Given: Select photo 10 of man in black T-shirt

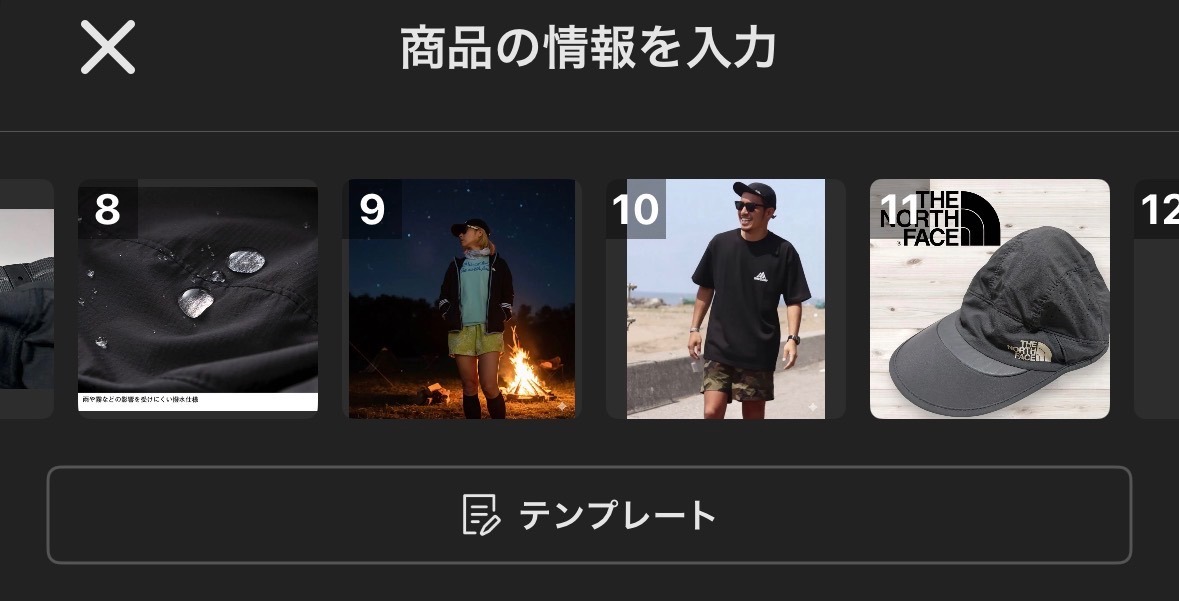Looking at the screenshot, I should point(726,299).
